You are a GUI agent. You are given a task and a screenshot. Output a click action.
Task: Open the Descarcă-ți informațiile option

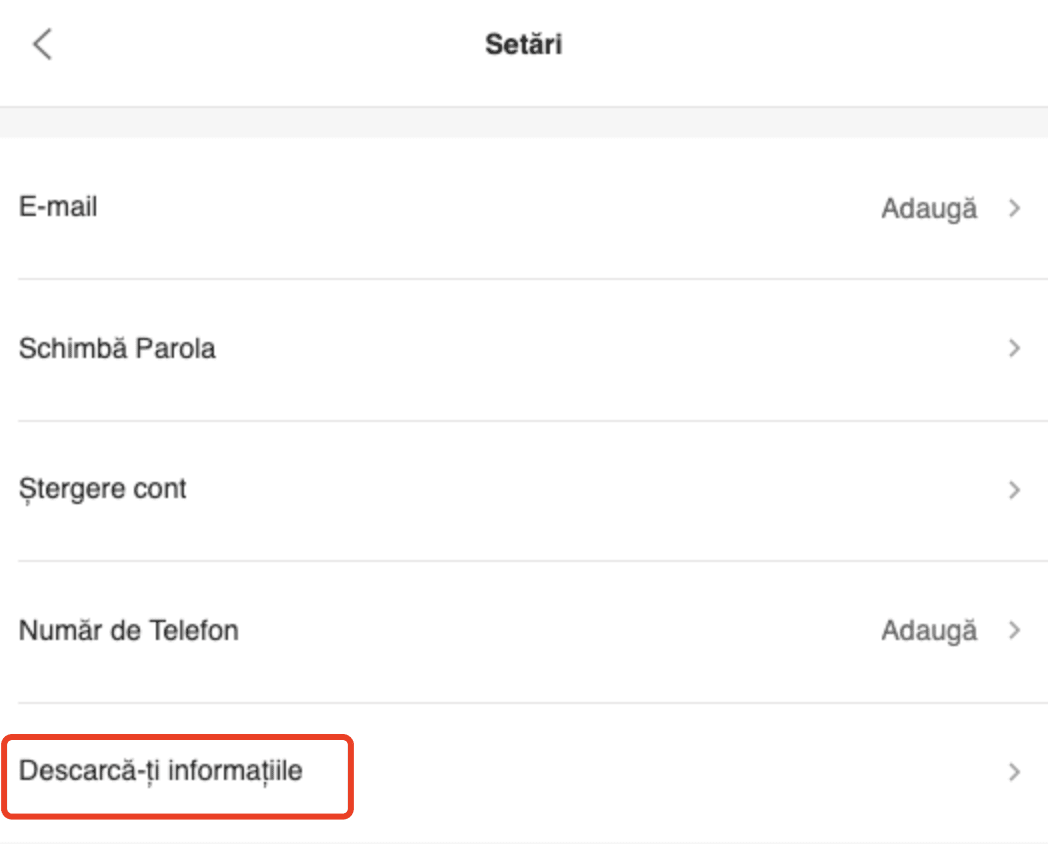tap(161, 772)
